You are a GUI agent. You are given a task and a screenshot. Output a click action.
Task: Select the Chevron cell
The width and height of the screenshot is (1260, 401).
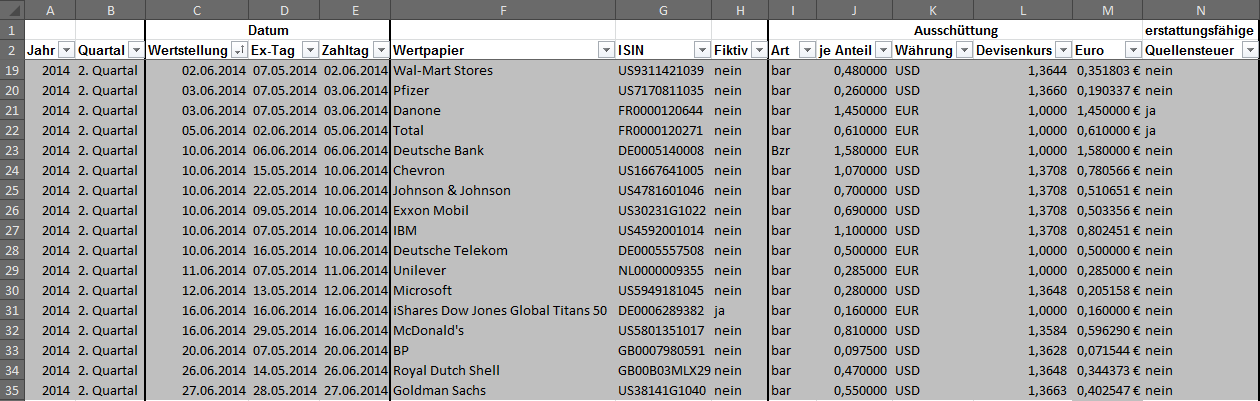[503, 170]
